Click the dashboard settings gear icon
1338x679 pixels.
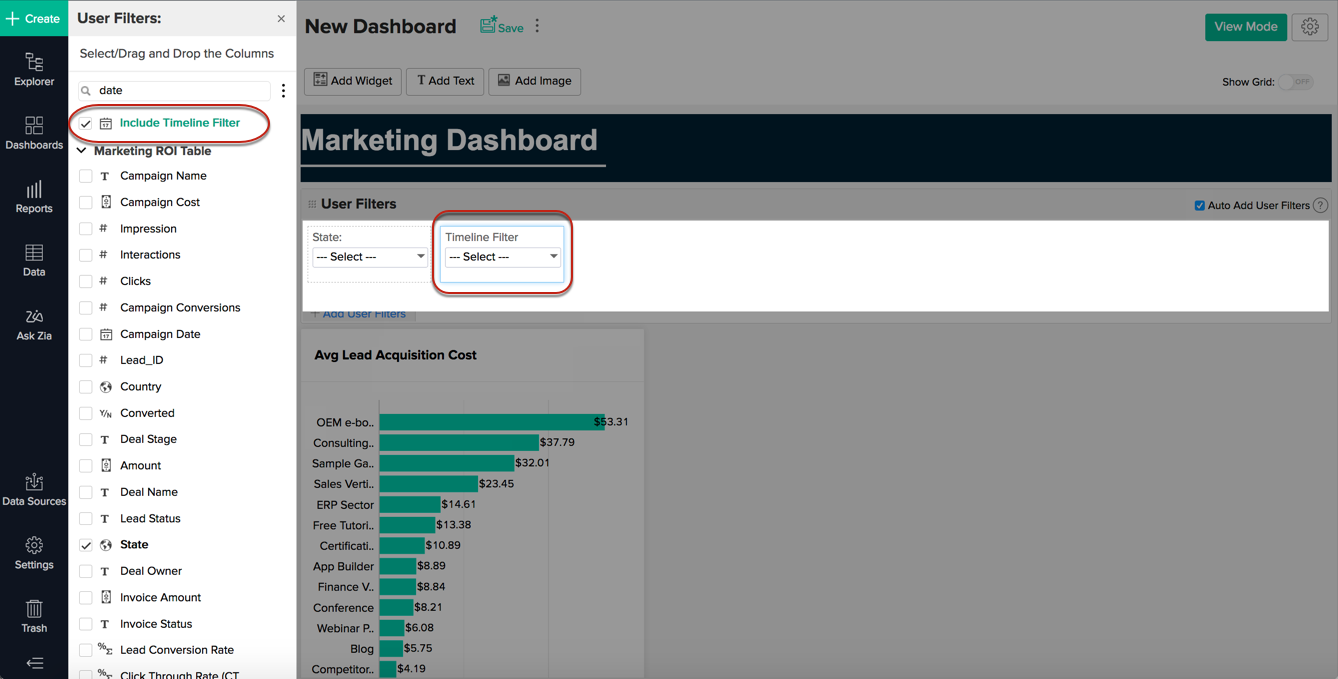pos(1309,27)
